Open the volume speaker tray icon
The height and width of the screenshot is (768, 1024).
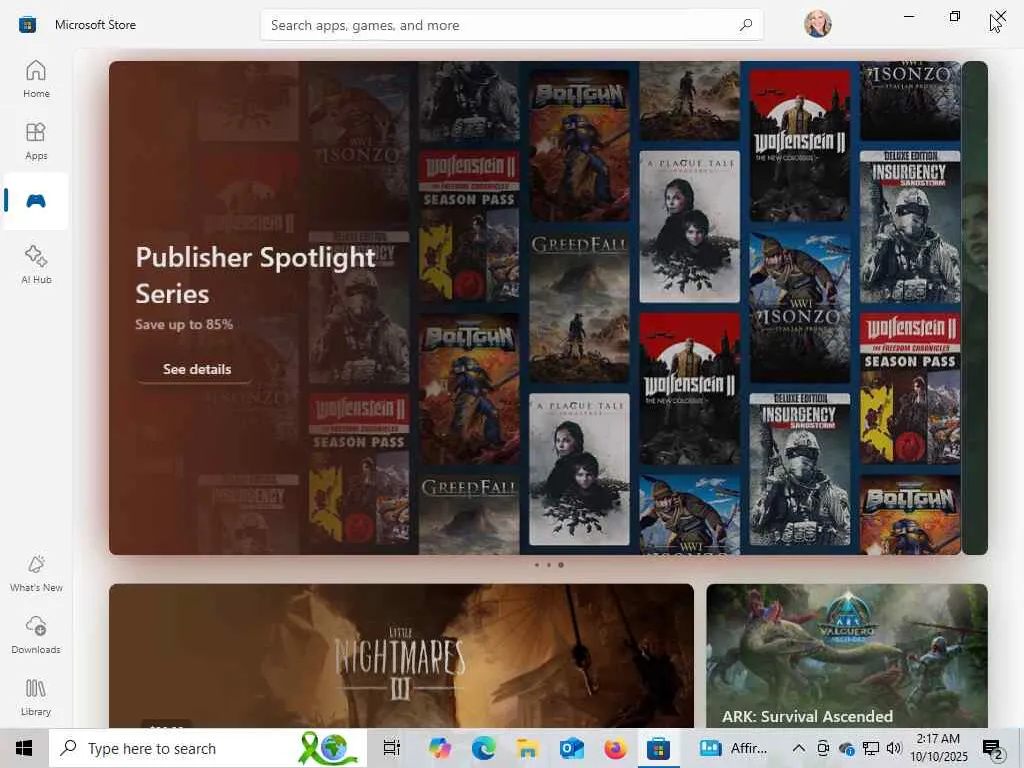pos(894,748)
